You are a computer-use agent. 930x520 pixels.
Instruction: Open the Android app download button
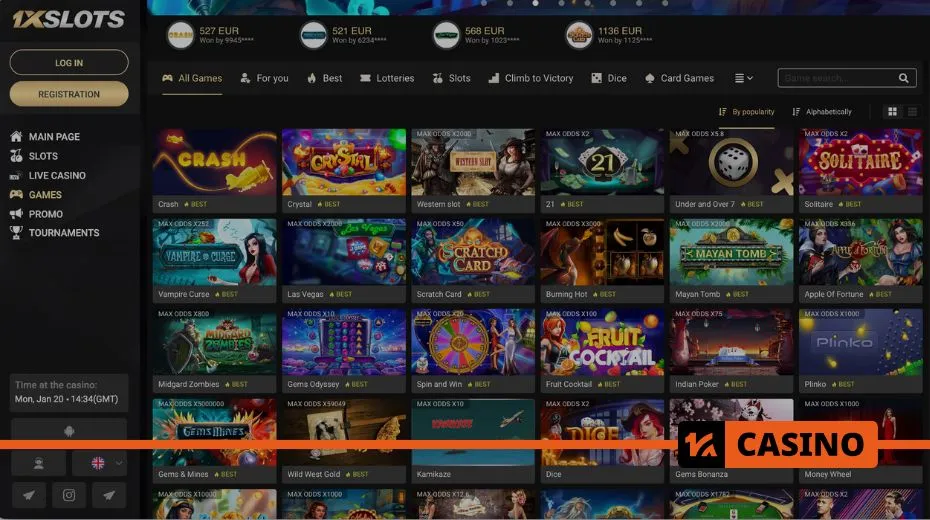point(69,431)
